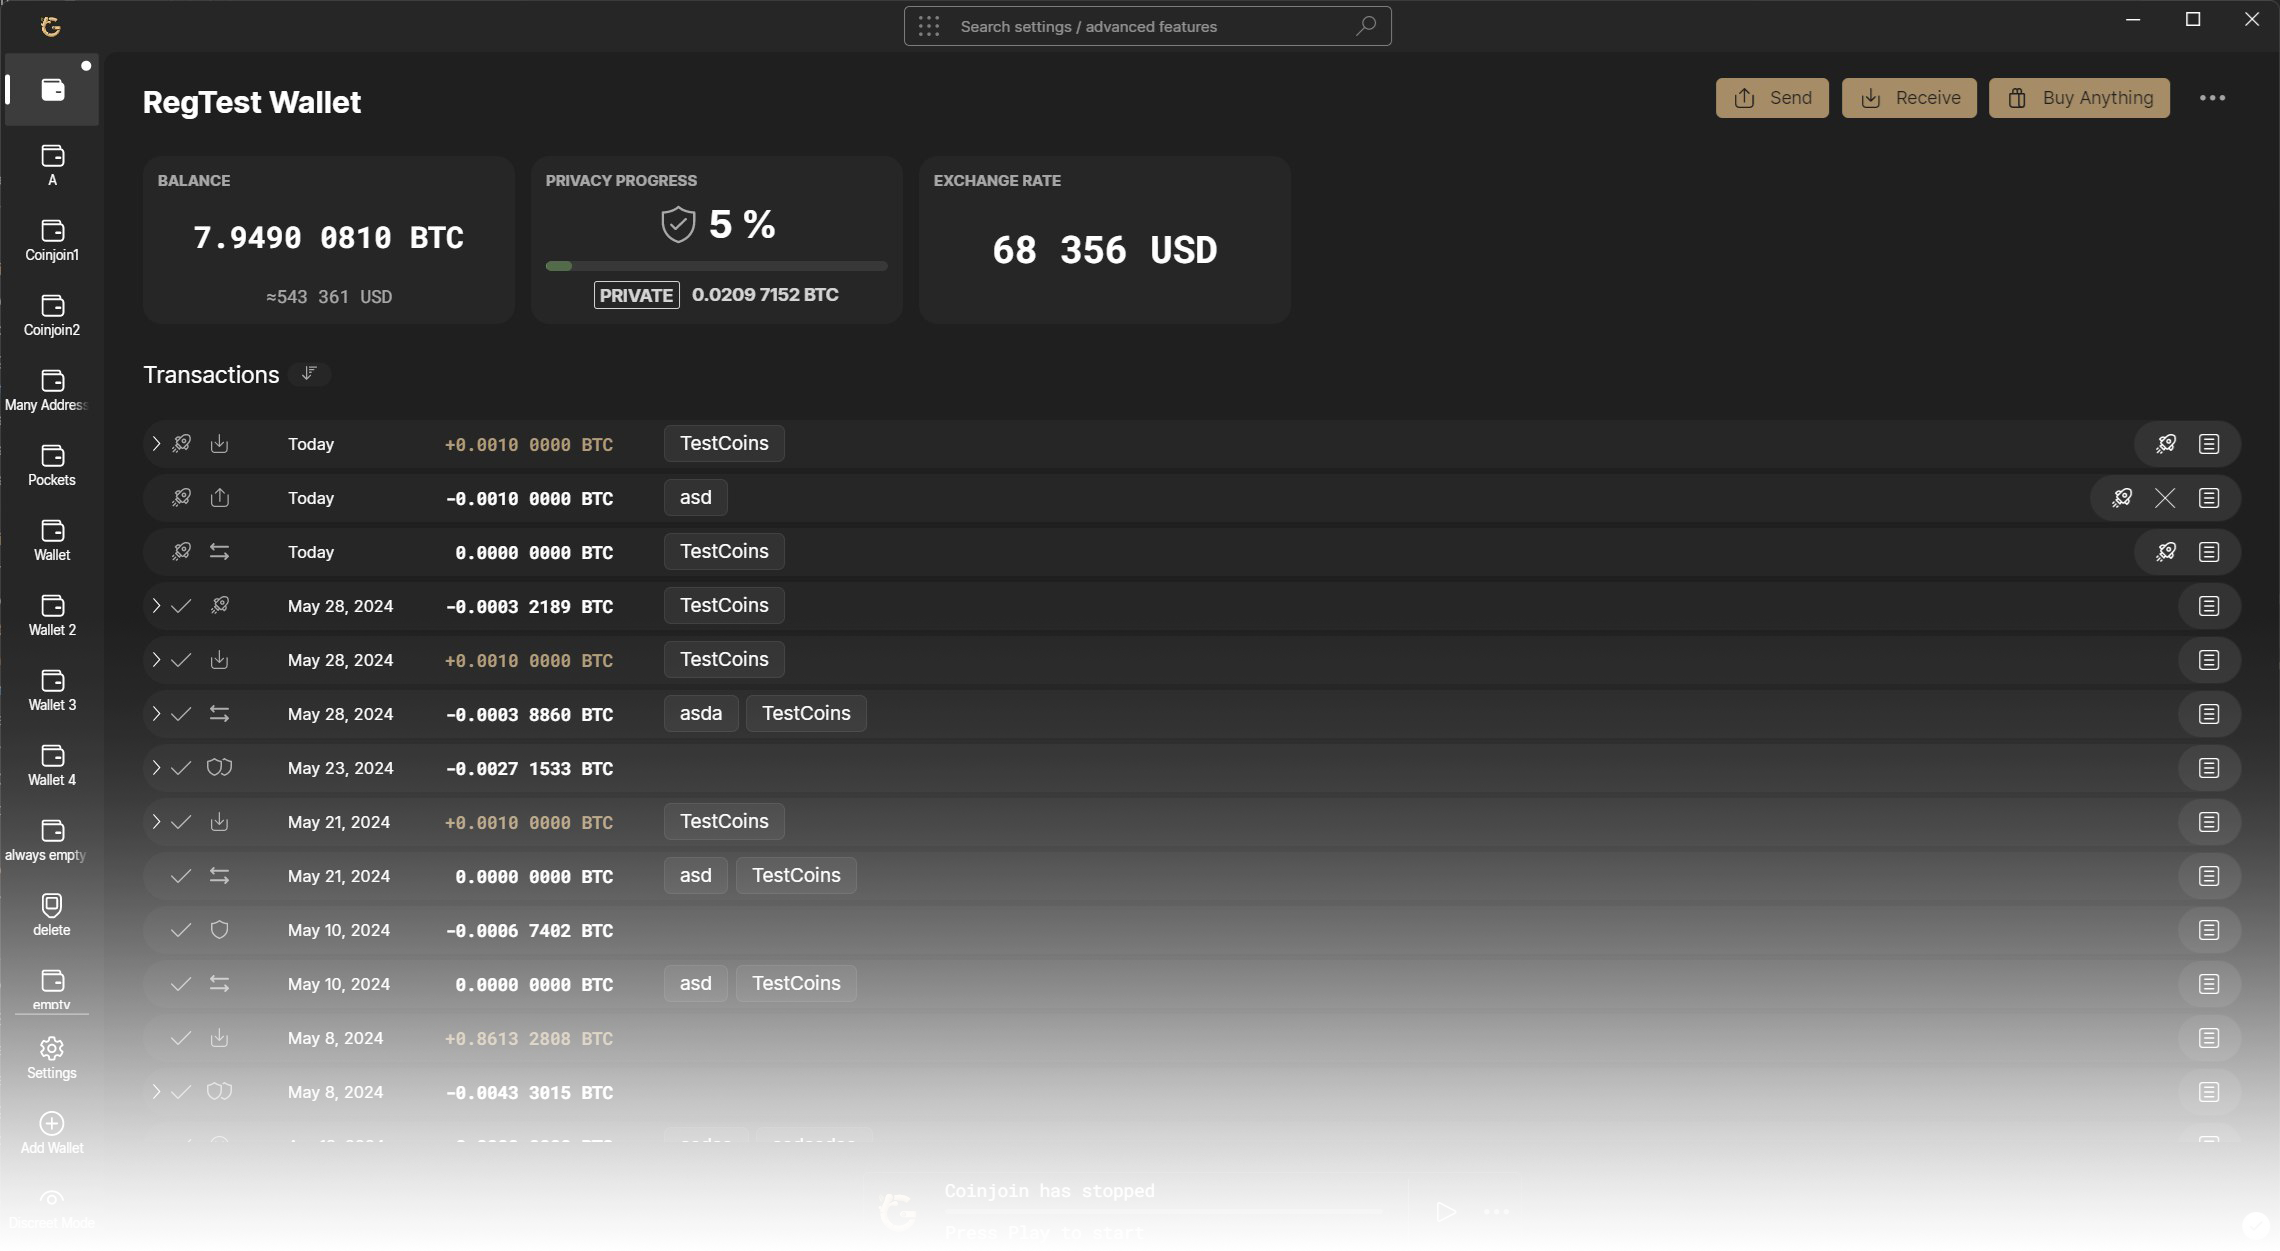Click the Transactions sort icon
This screenshot has height=1251, width=2280.
click(309, 374)
